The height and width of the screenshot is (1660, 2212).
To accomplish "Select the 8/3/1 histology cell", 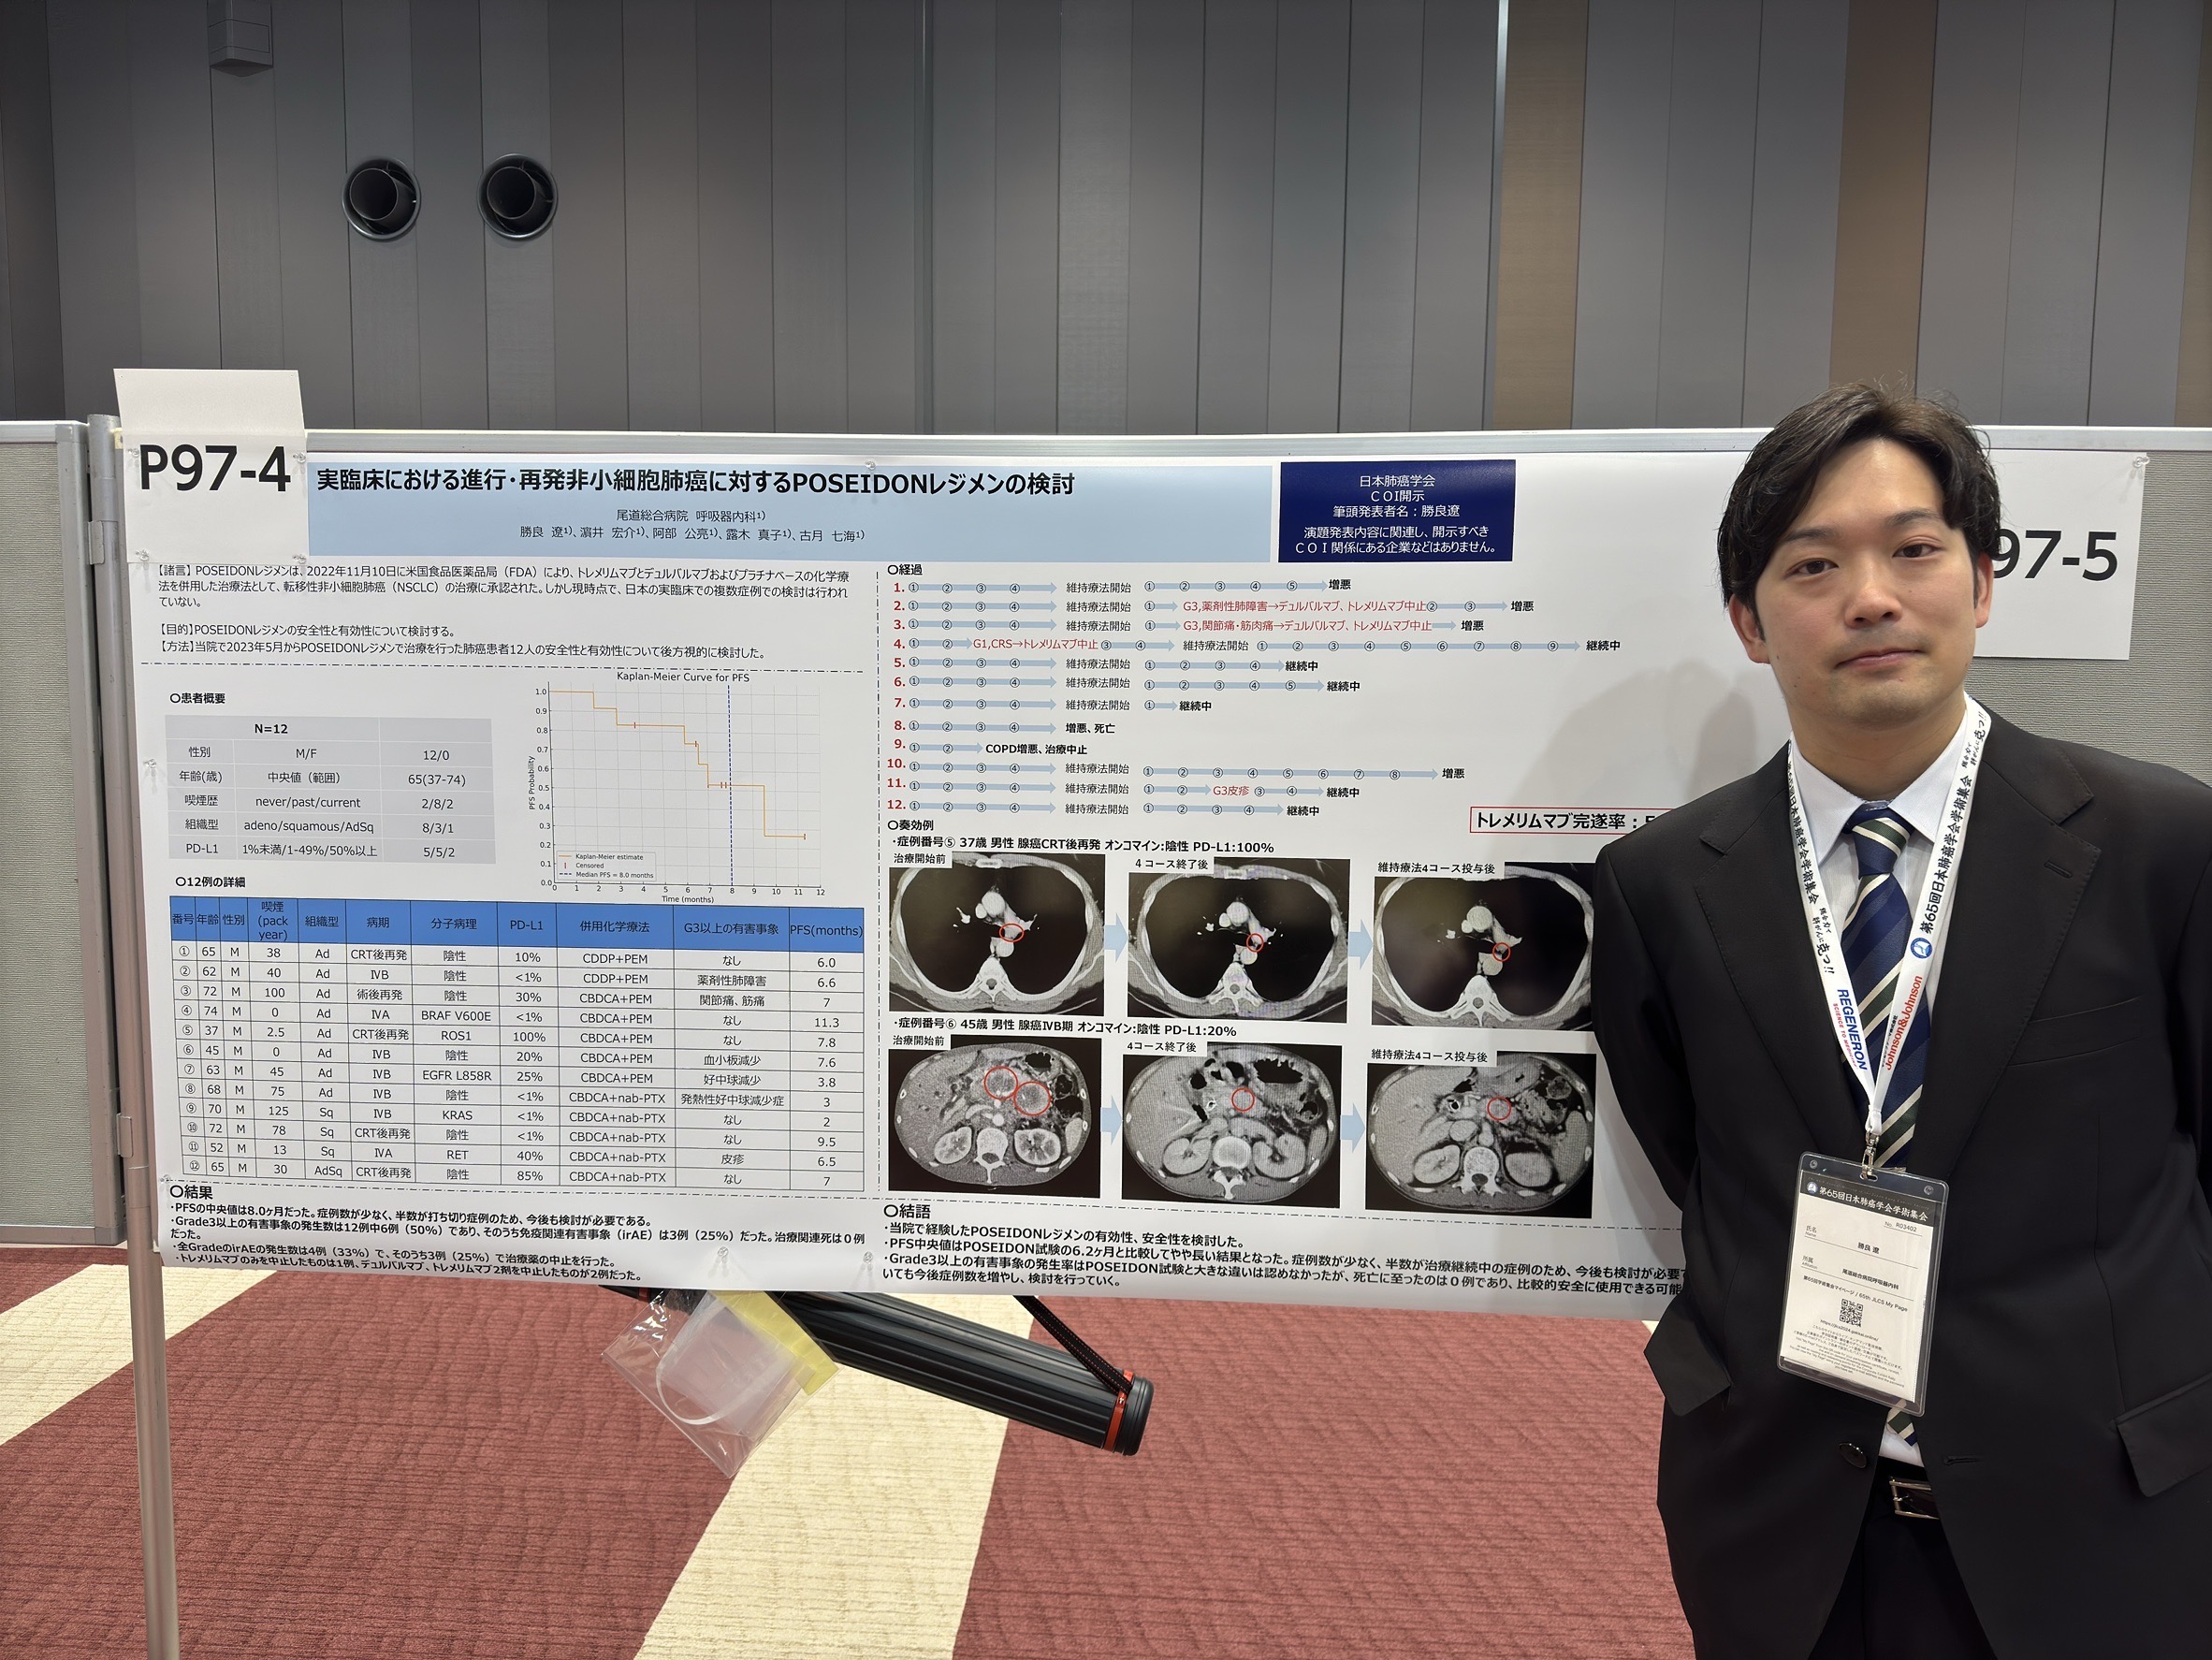I will [x=436, y=827].
